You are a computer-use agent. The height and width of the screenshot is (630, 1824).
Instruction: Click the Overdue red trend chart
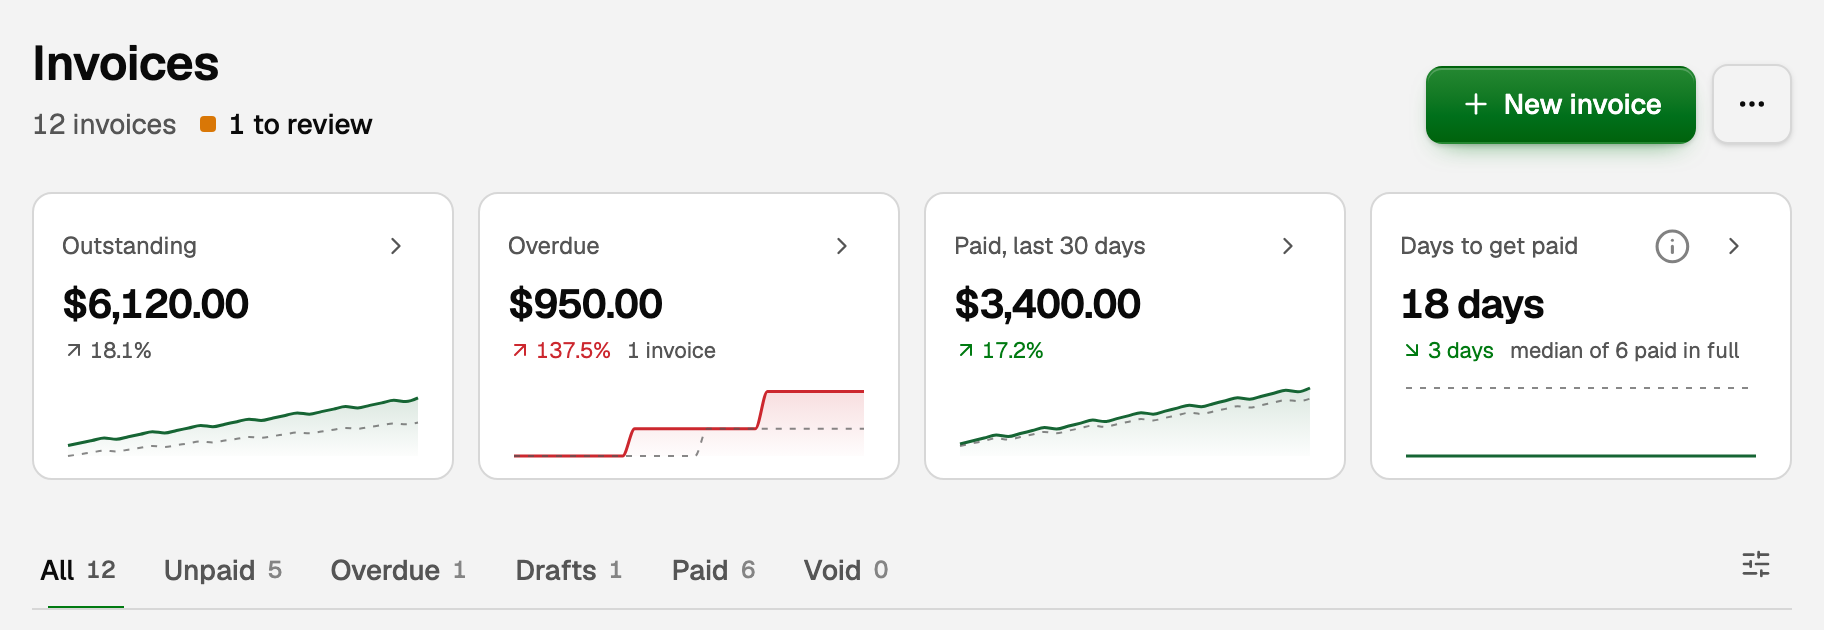(x=689, y=423)
